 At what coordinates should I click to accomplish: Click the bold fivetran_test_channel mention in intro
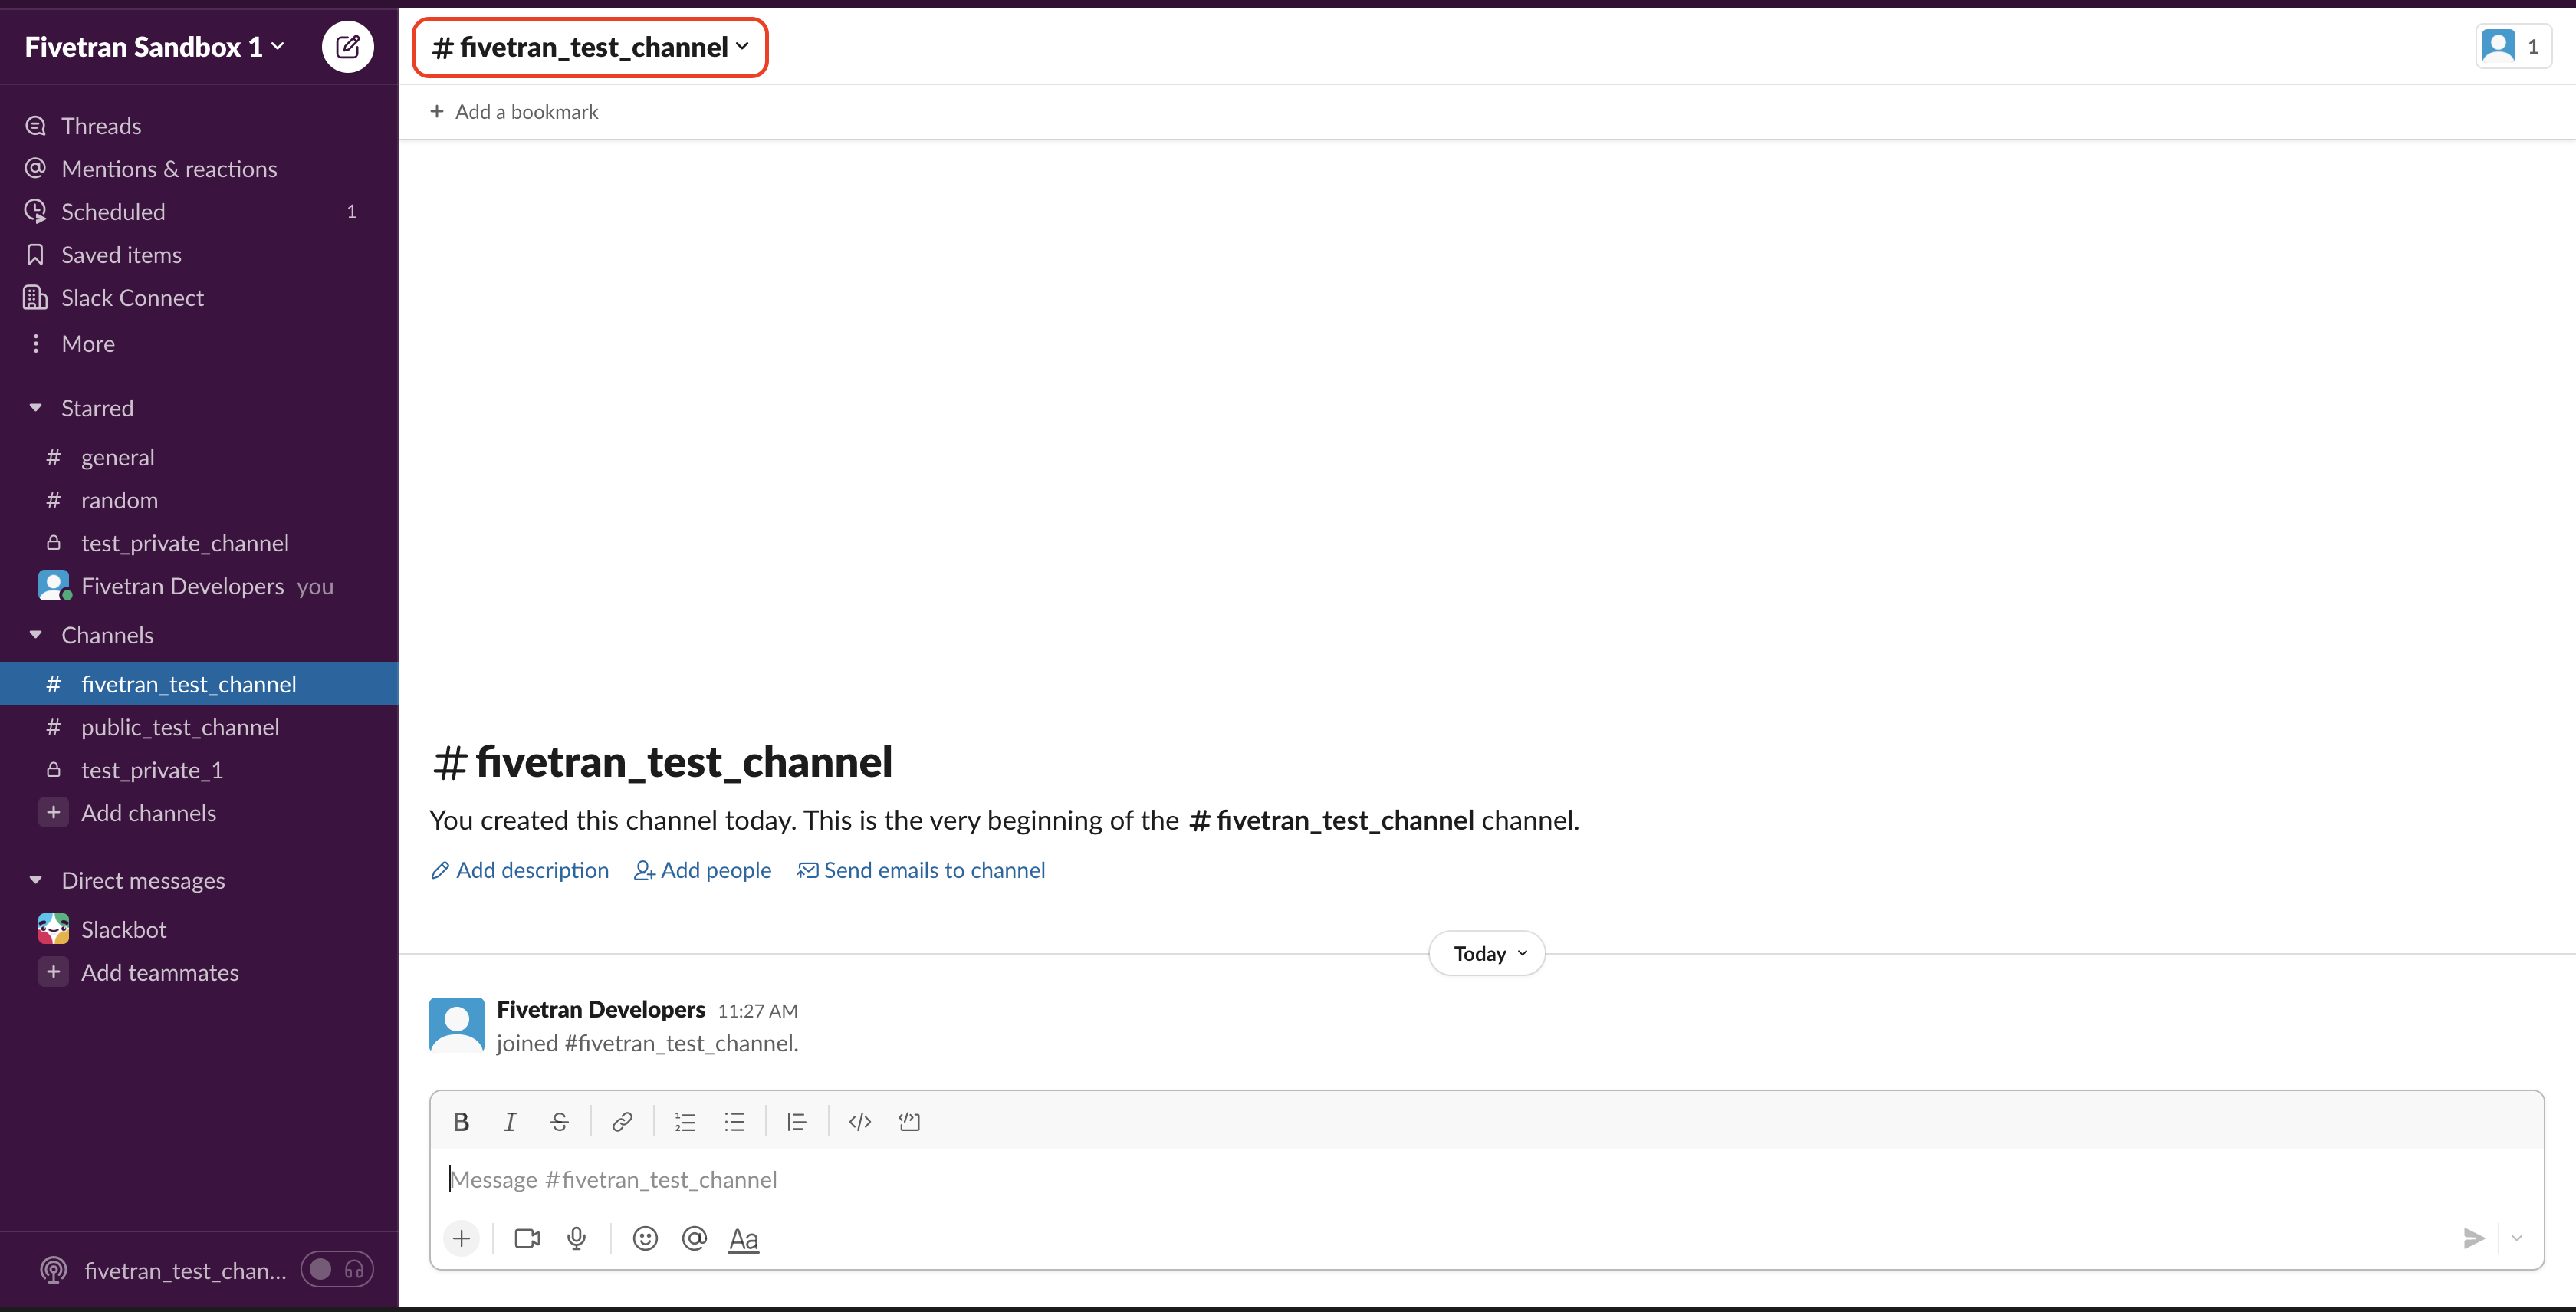coord(1331,820)
